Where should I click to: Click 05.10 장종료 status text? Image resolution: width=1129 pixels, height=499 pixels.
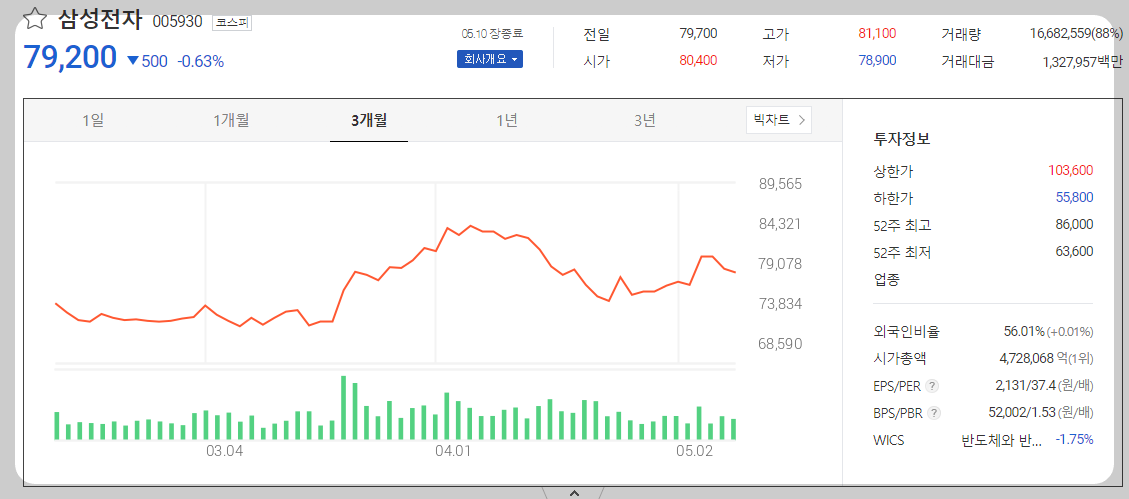(492, 33)
